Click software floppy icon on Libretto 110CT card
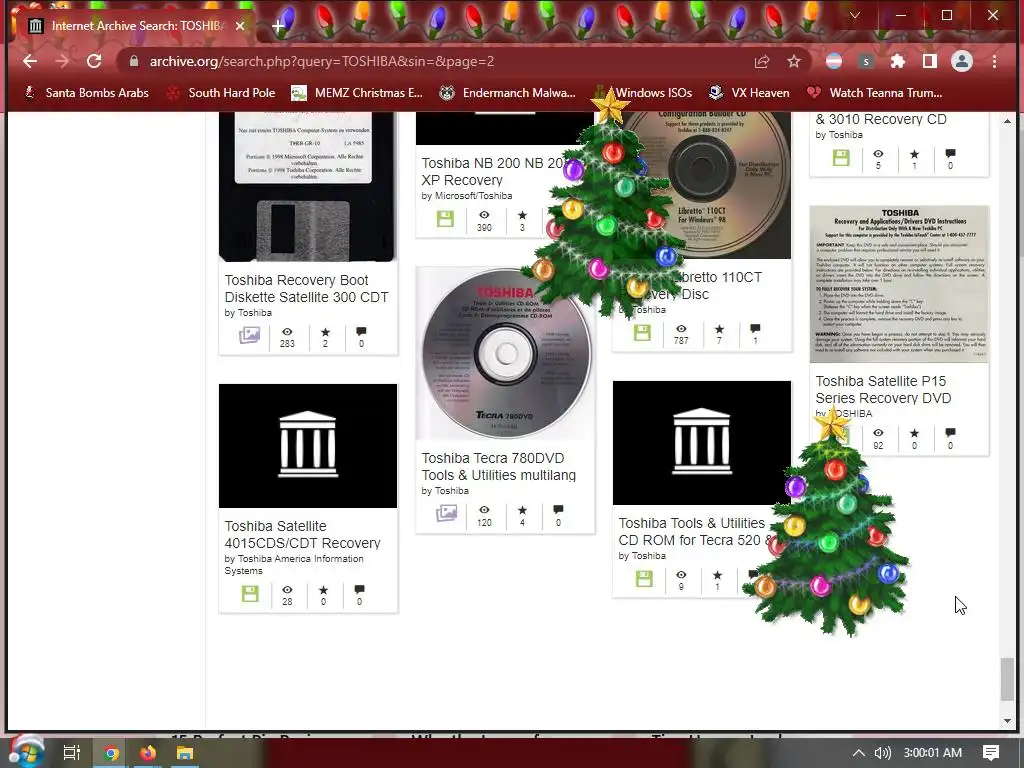This screenshot has width=1024, height=768. click(643, 332)
